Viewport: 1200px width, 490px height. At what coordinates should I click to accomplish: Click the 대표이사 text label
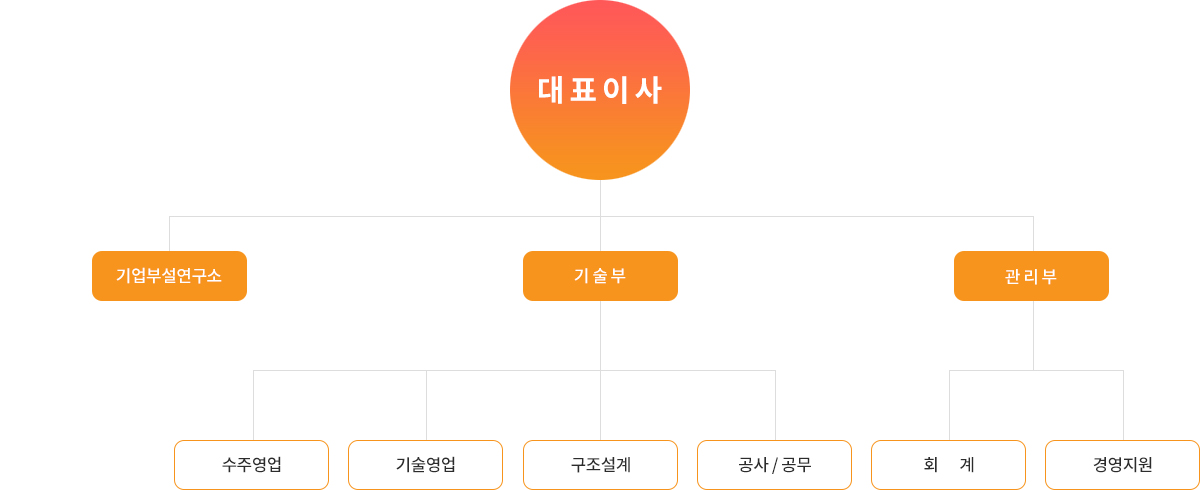click(600, 91)
